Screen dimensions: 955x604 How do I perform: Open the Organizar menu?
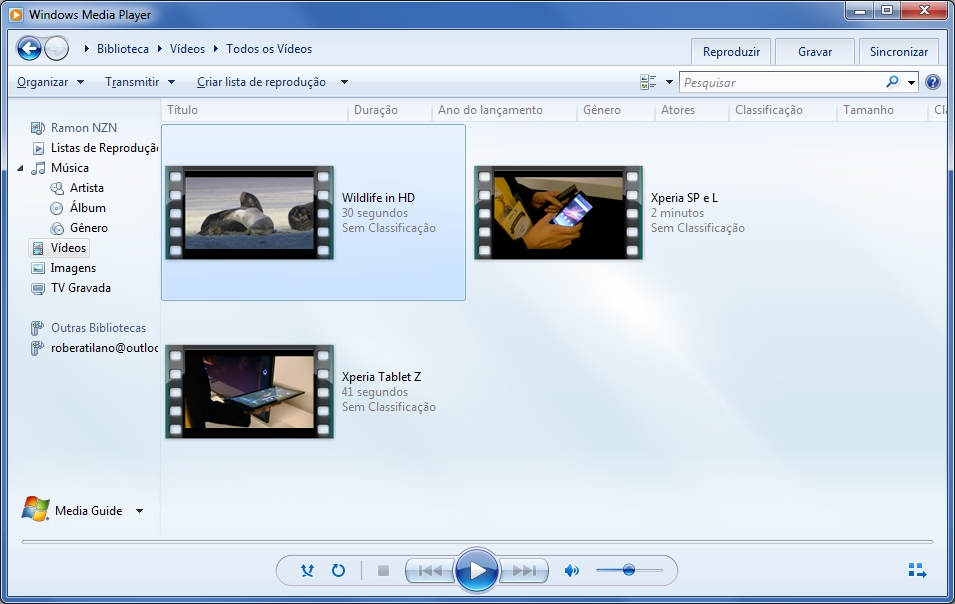click(50, 82)
